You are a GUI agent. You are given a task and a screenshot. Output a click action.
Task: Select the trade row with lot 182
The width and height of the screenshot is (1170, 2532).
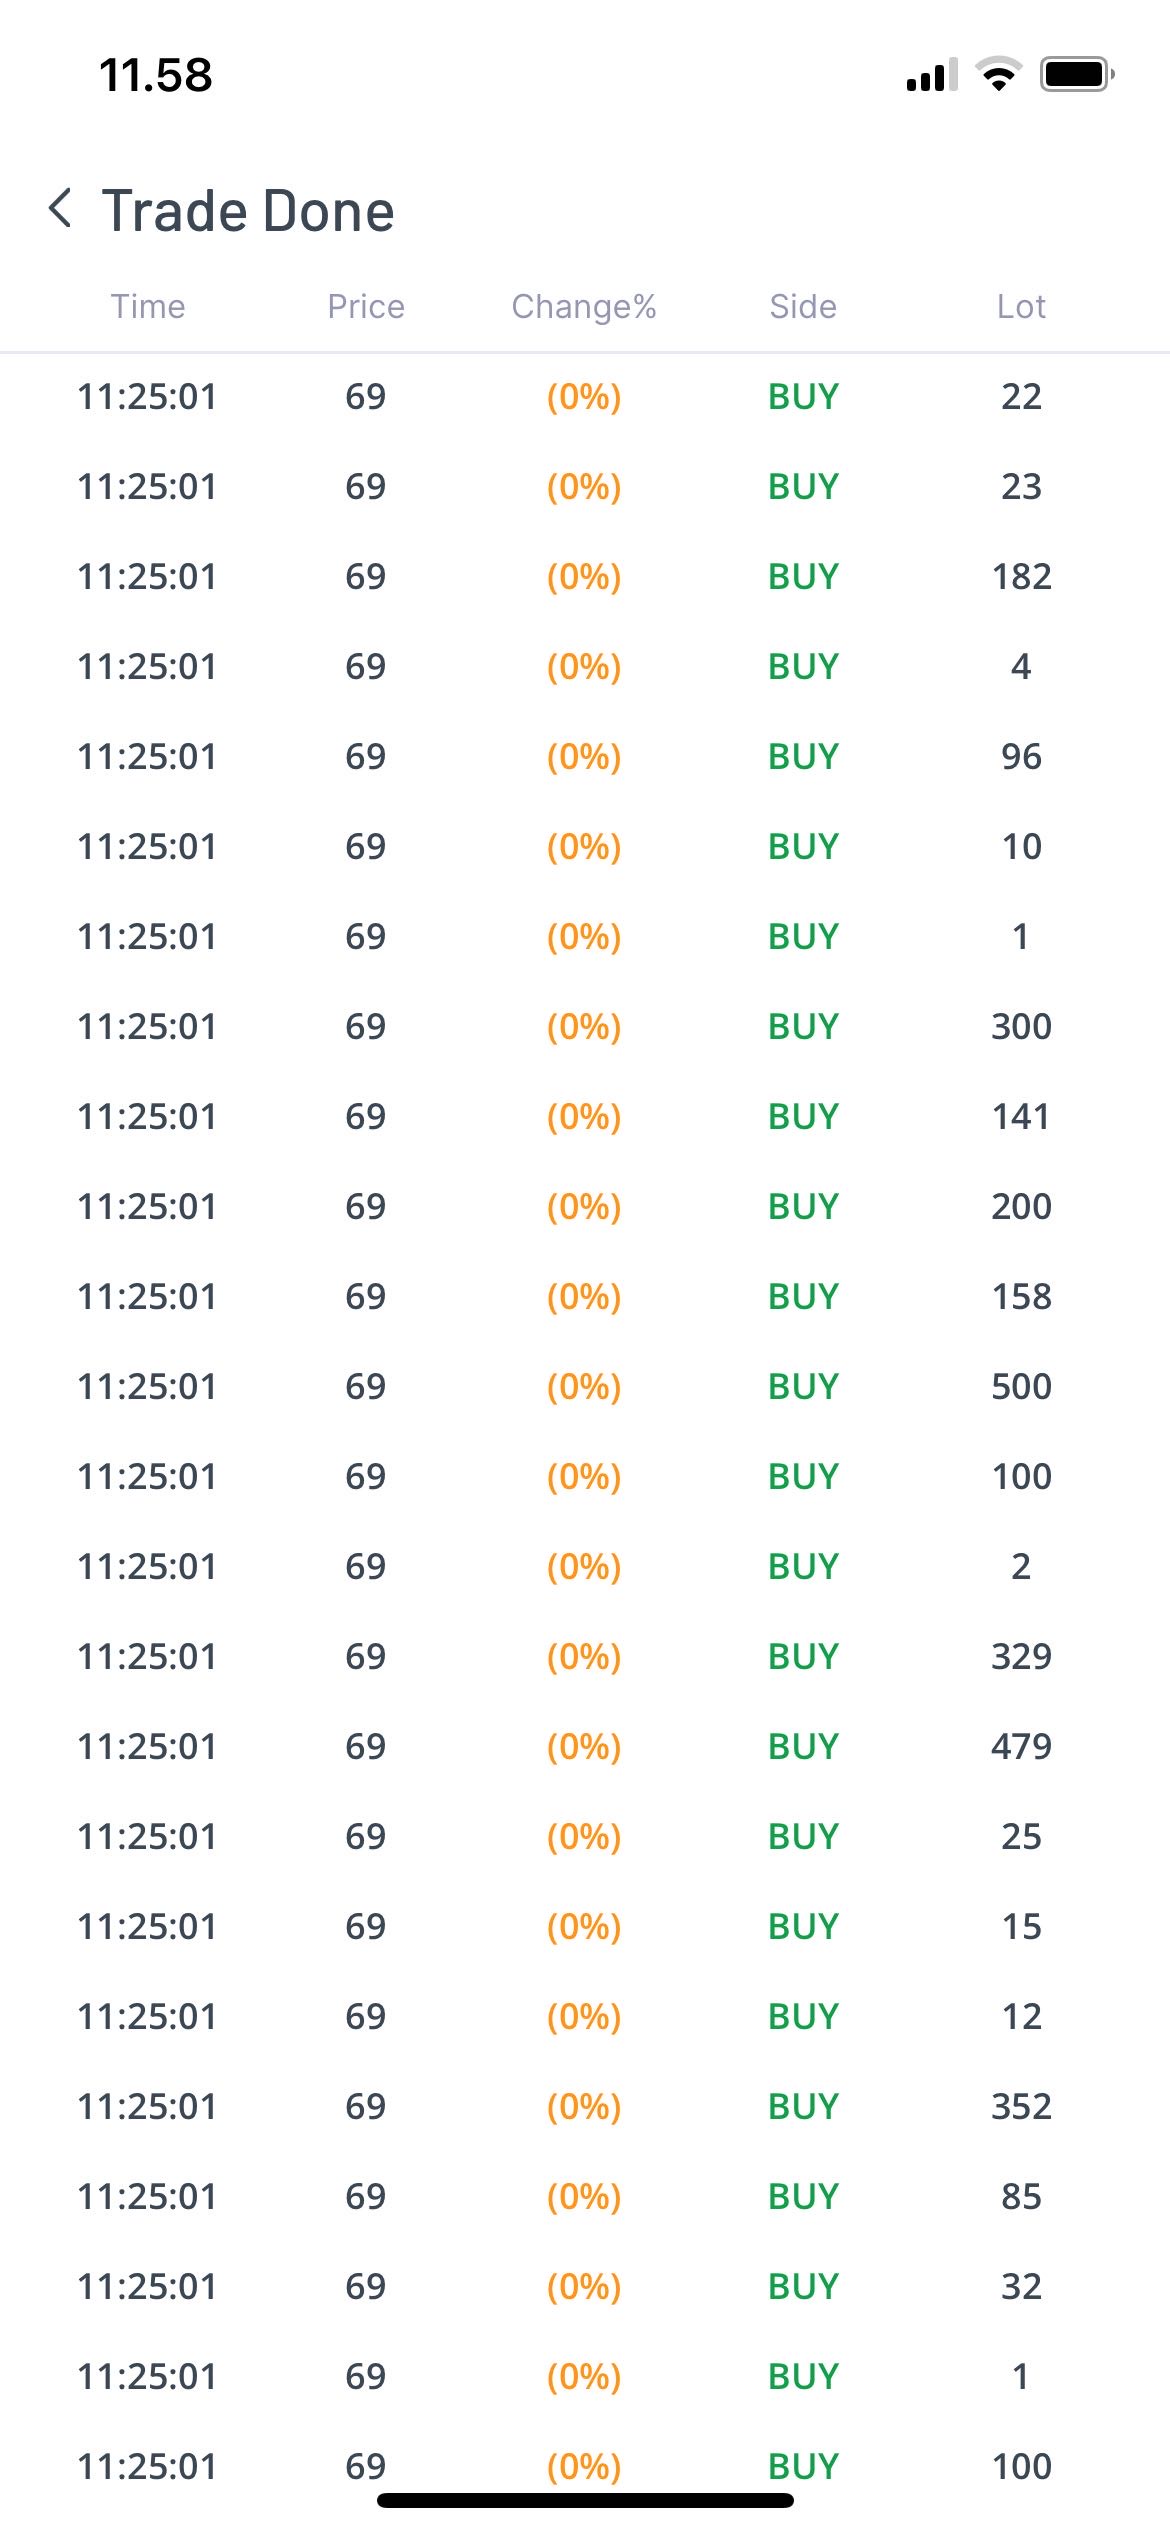pos(585,576)
